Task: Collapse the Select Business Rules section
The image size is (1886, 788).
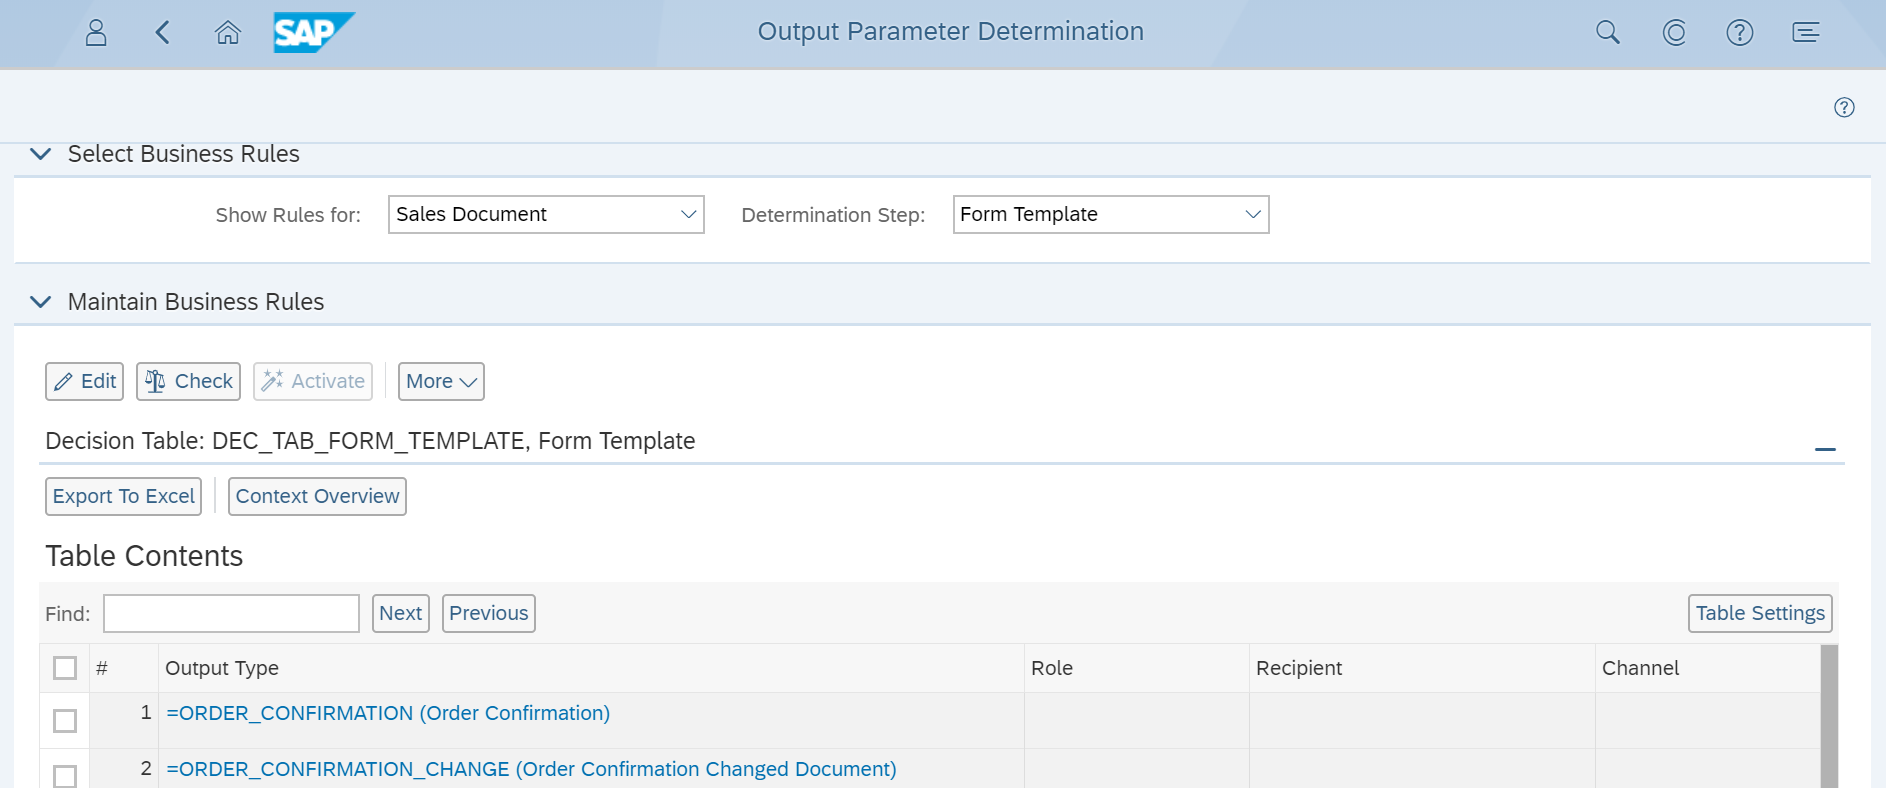Action: [x=41, y=154]
